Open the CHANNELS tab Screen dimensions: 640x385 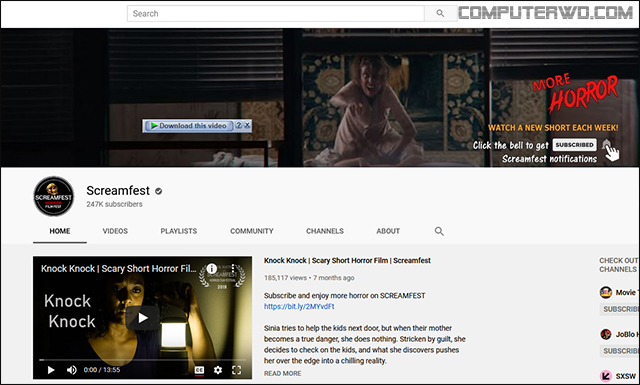point(325,231)
